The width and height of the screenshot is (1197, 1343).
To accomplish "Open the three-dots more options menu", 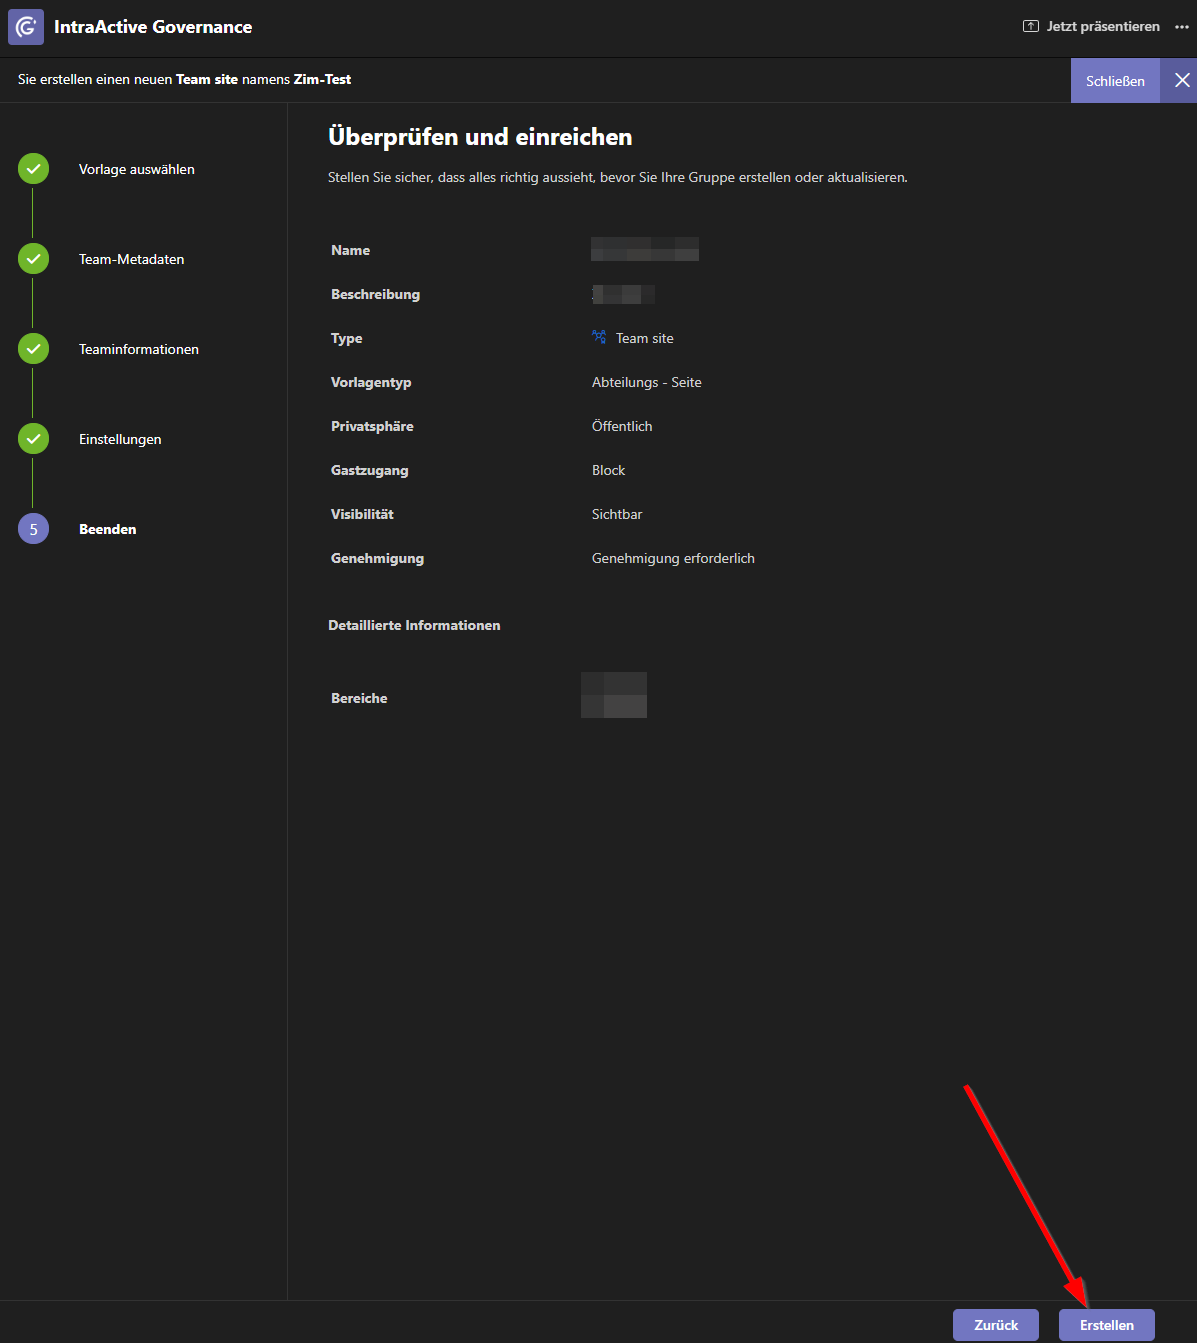I will (1182, 27).
